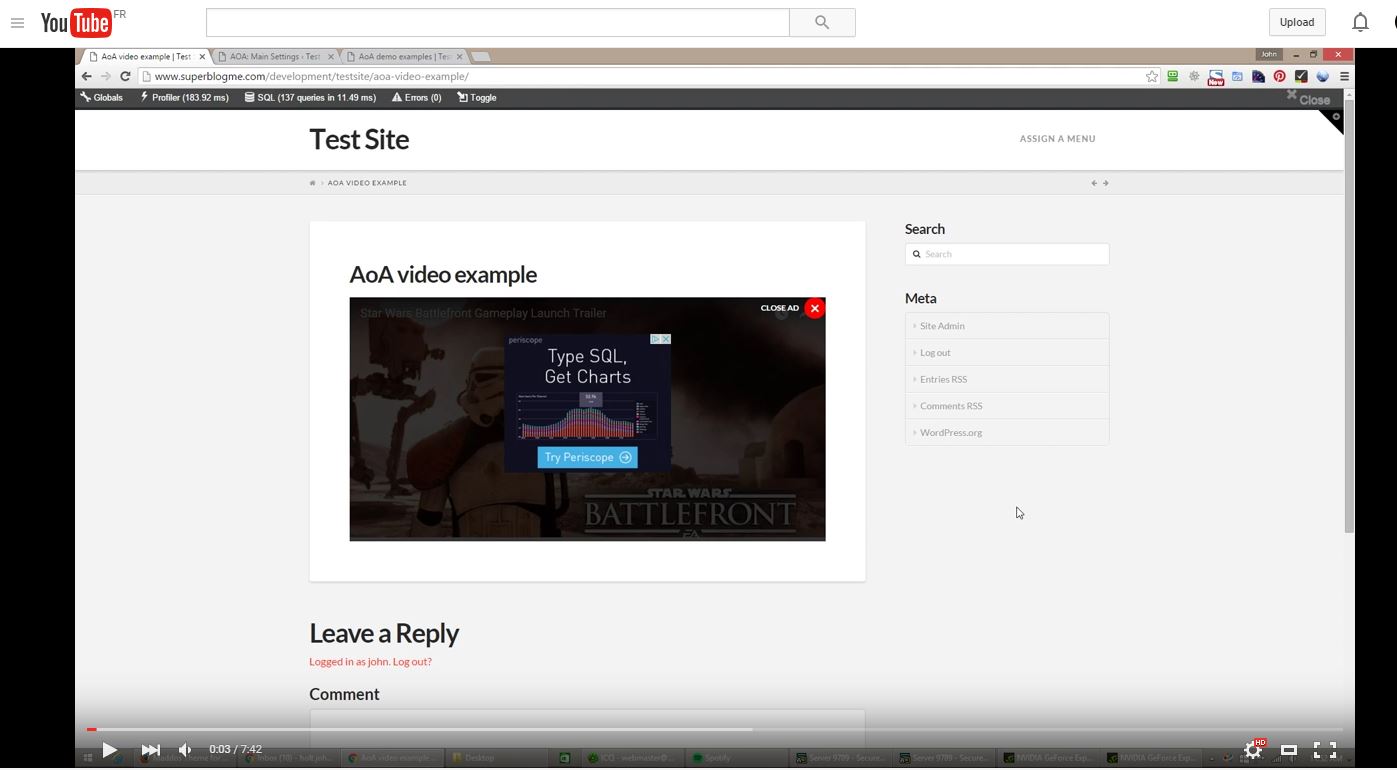The width and height of the screenshot is (1397, 770).
Task: Click the extension icon with New badge
Action: (1216, 77)
